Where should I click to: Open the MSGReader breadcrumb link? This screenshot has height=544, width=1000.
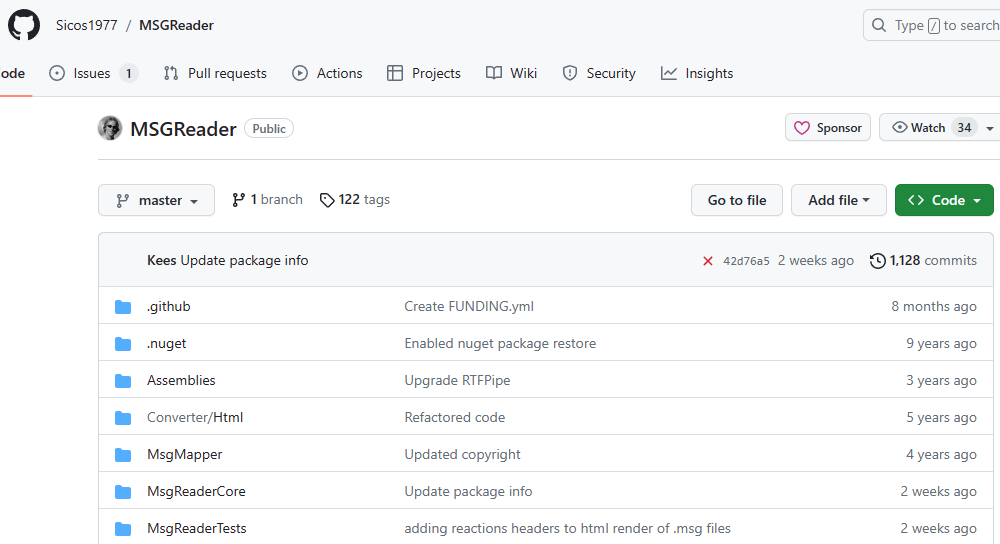pos(177,26)
